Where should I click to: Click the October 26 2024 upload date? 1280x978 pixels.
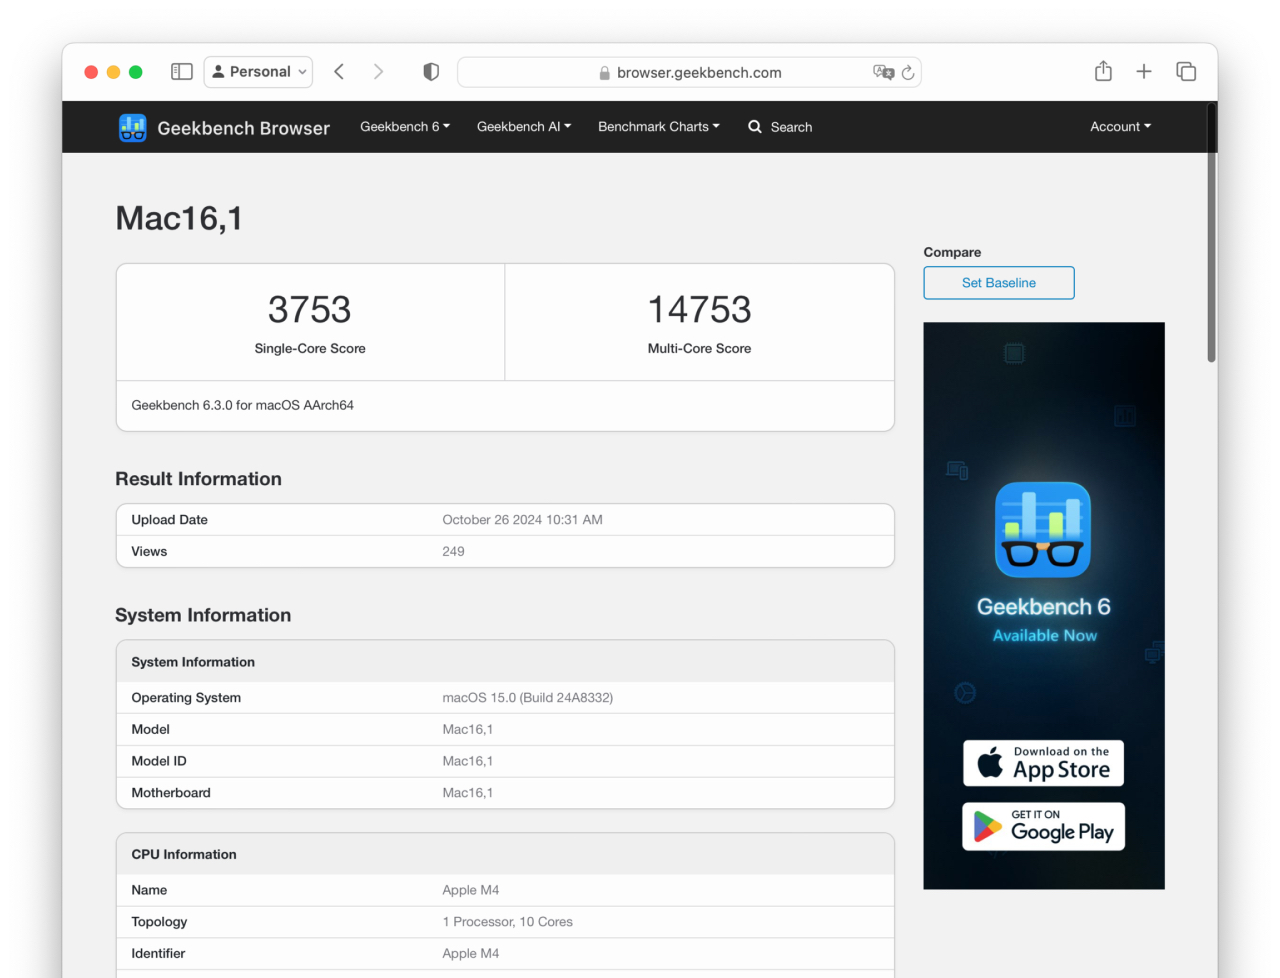coord(523,520)
